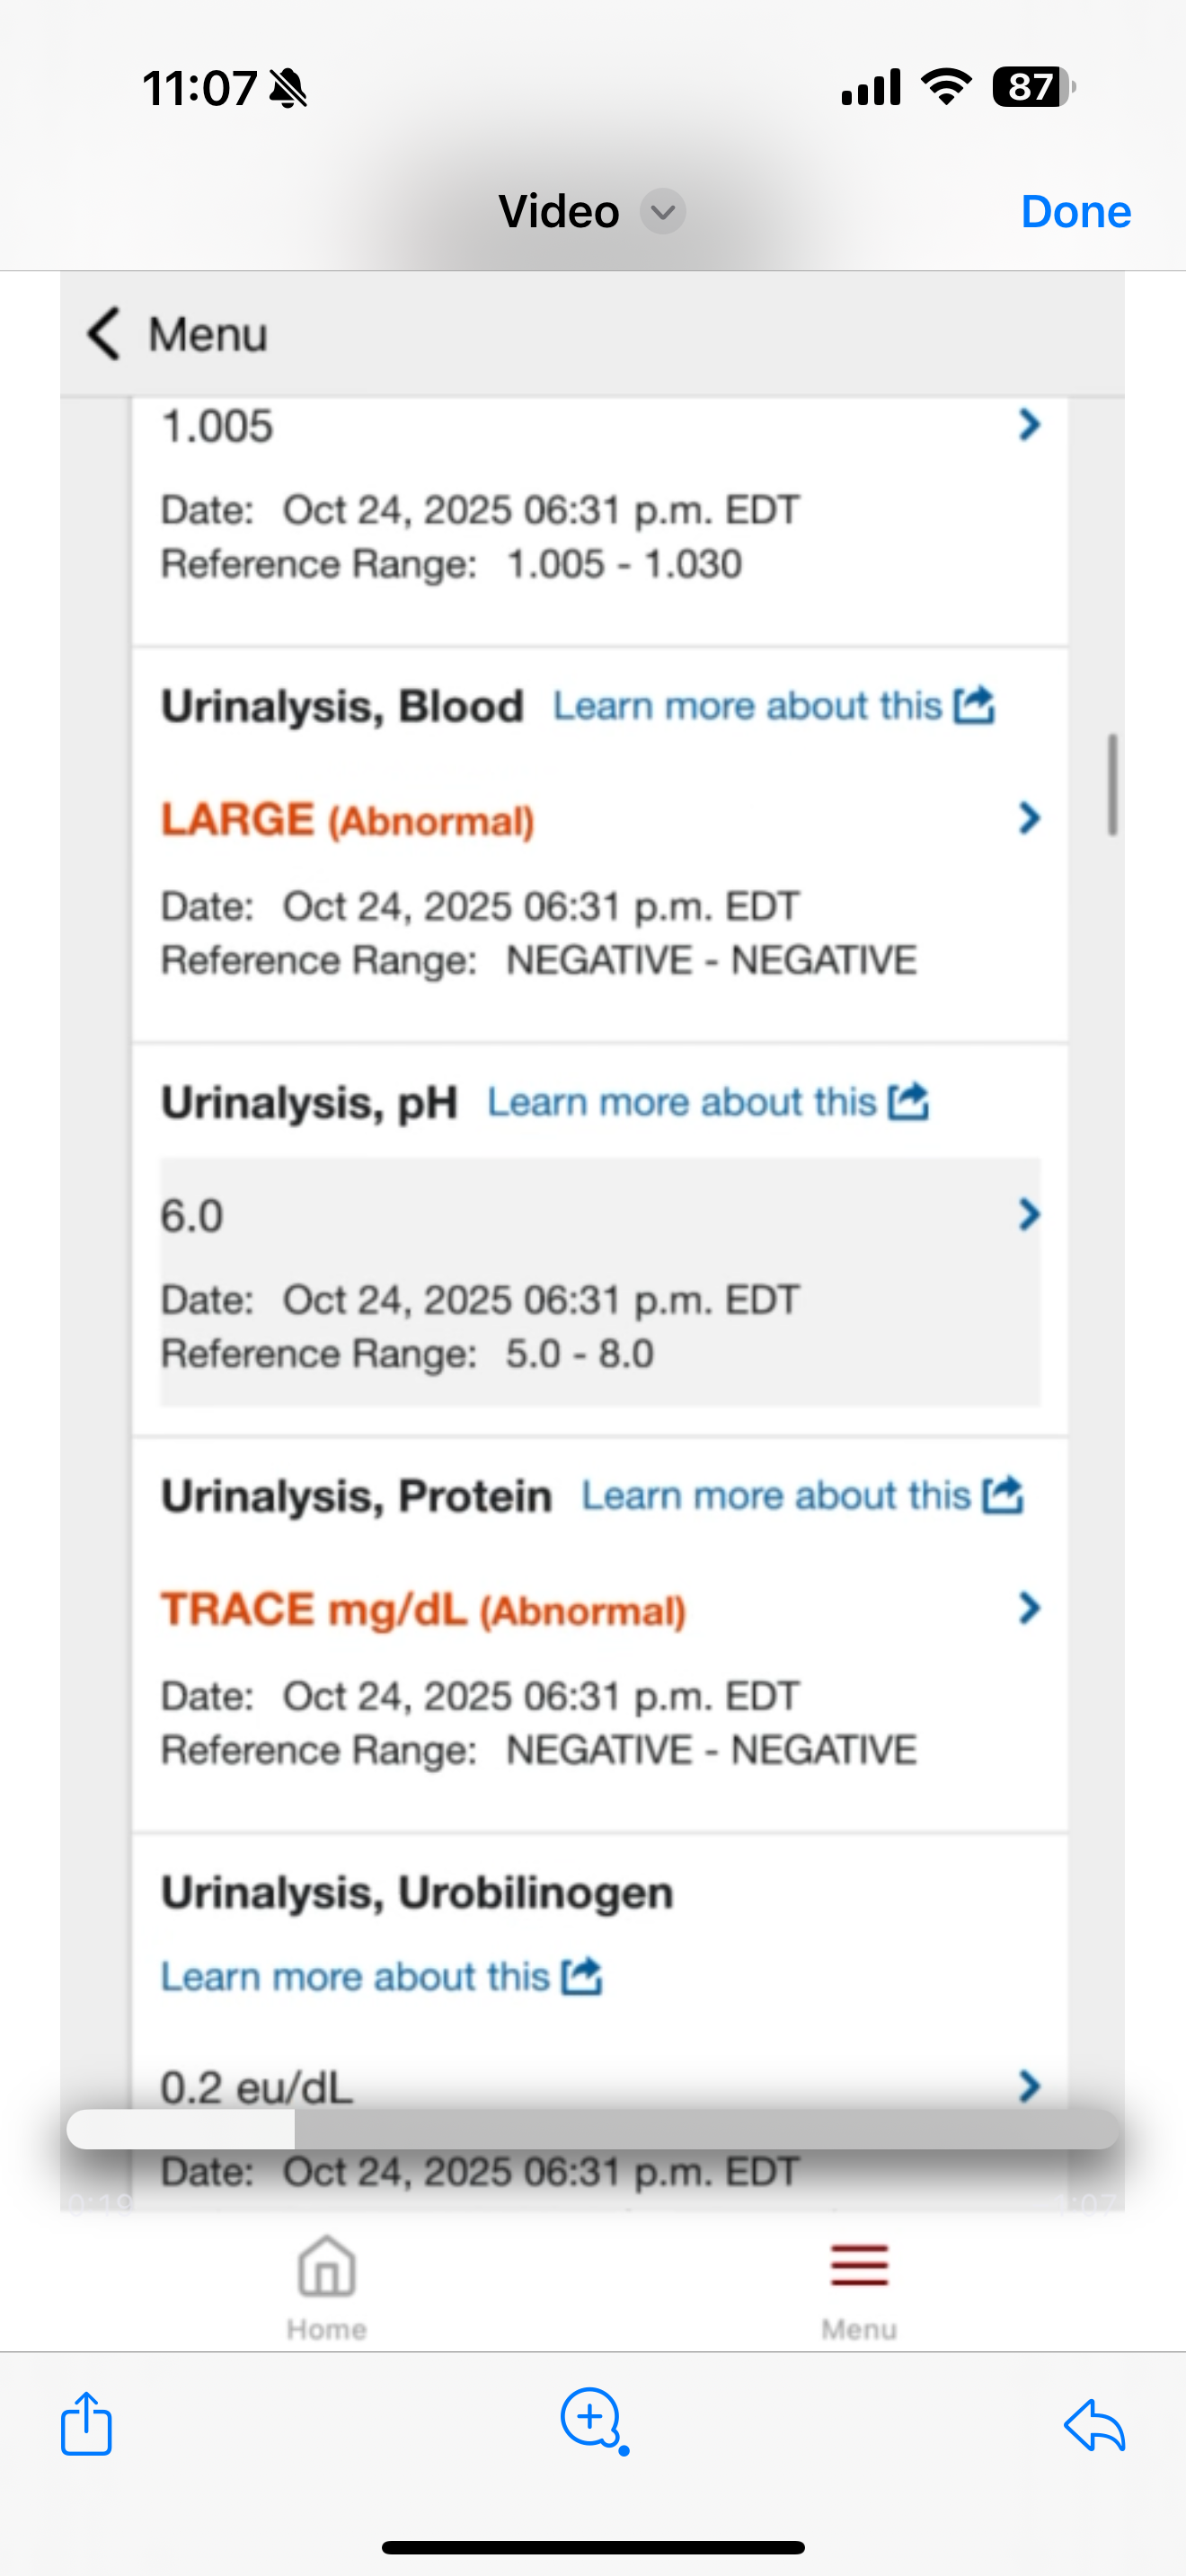
Task: Click the video playback progress scrubber
Action: (x=592, y=2129)
